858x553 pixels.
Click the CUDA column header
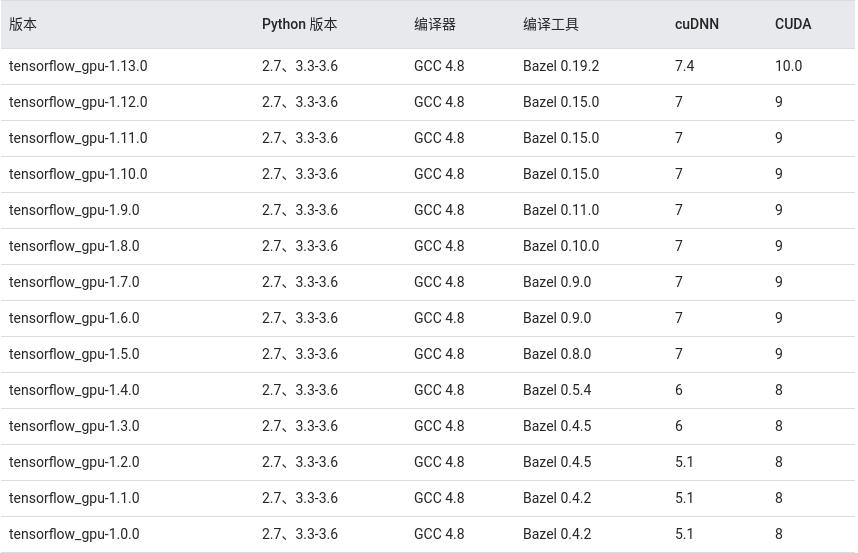[x=793, y=24]
